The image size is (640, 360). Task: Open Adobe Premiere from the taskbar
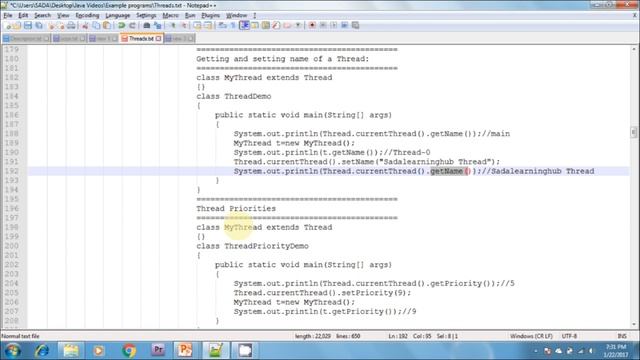(x=158, y=351)
